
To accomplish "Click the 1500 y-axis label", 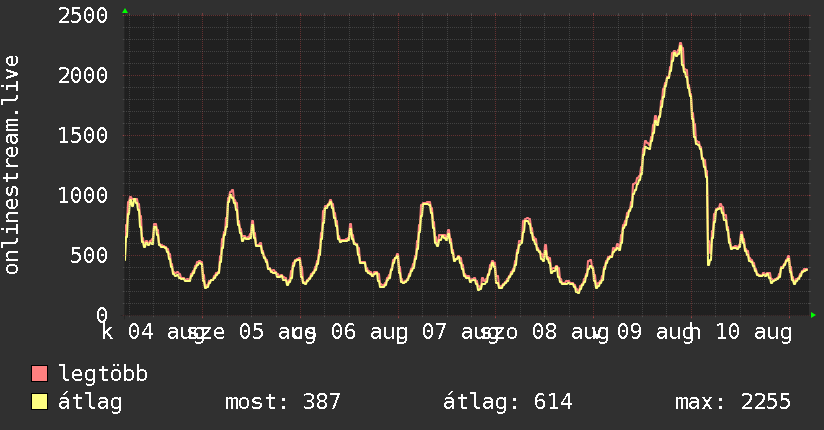I will pos(83,136).
